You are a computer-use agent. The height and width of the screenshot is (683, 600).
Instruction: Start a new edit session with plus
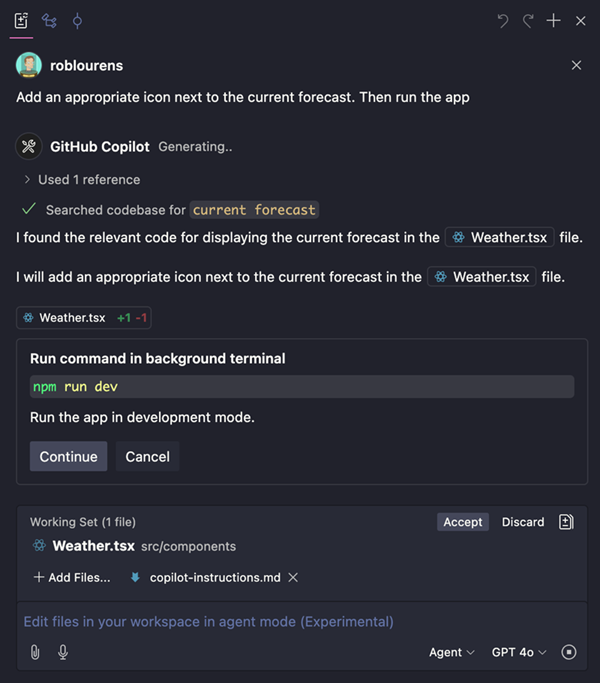click(554, 21)
